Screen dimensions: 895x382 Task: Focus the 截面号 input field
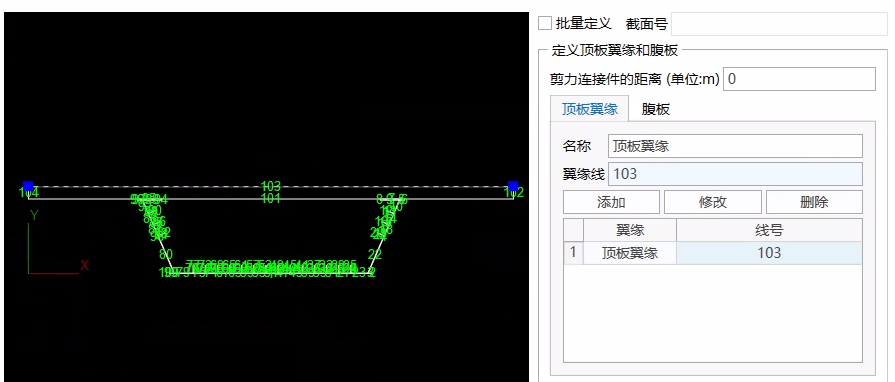[779, 24]
